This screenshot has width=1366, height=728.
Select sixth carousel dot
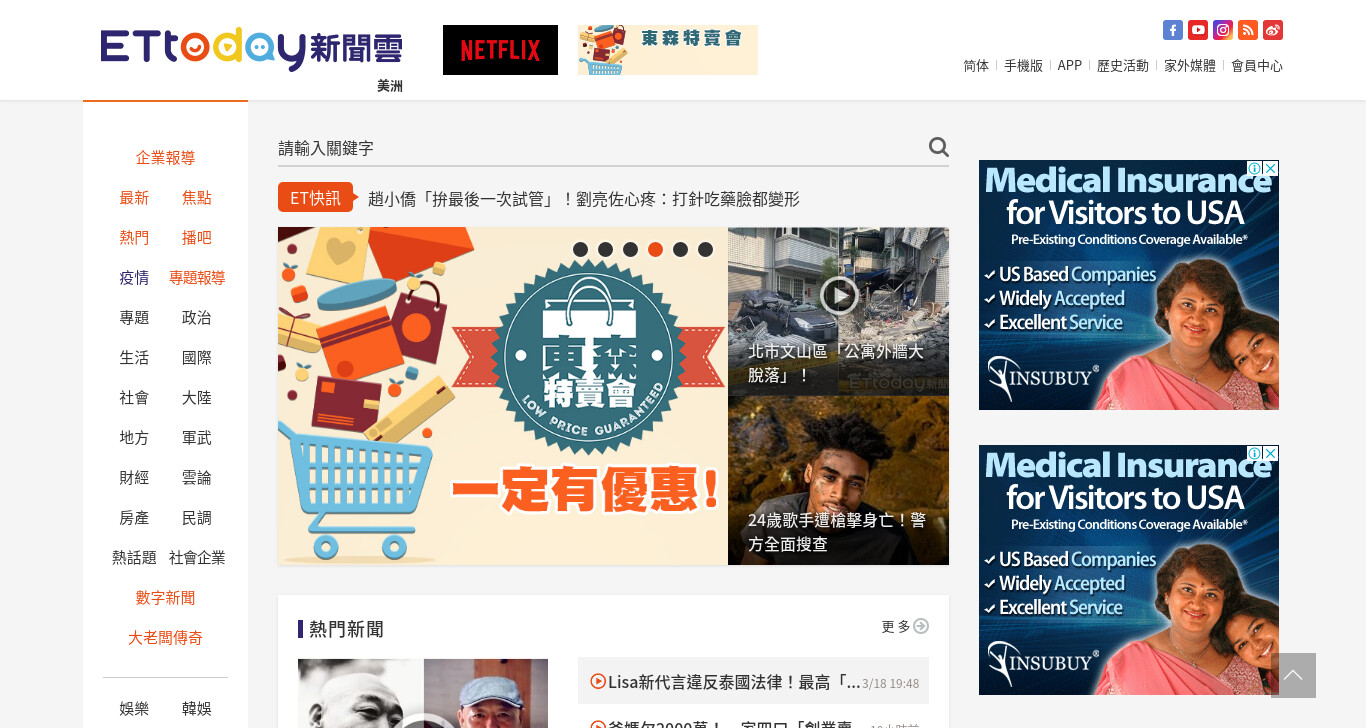pyautogui.click(x=705, y=249)
